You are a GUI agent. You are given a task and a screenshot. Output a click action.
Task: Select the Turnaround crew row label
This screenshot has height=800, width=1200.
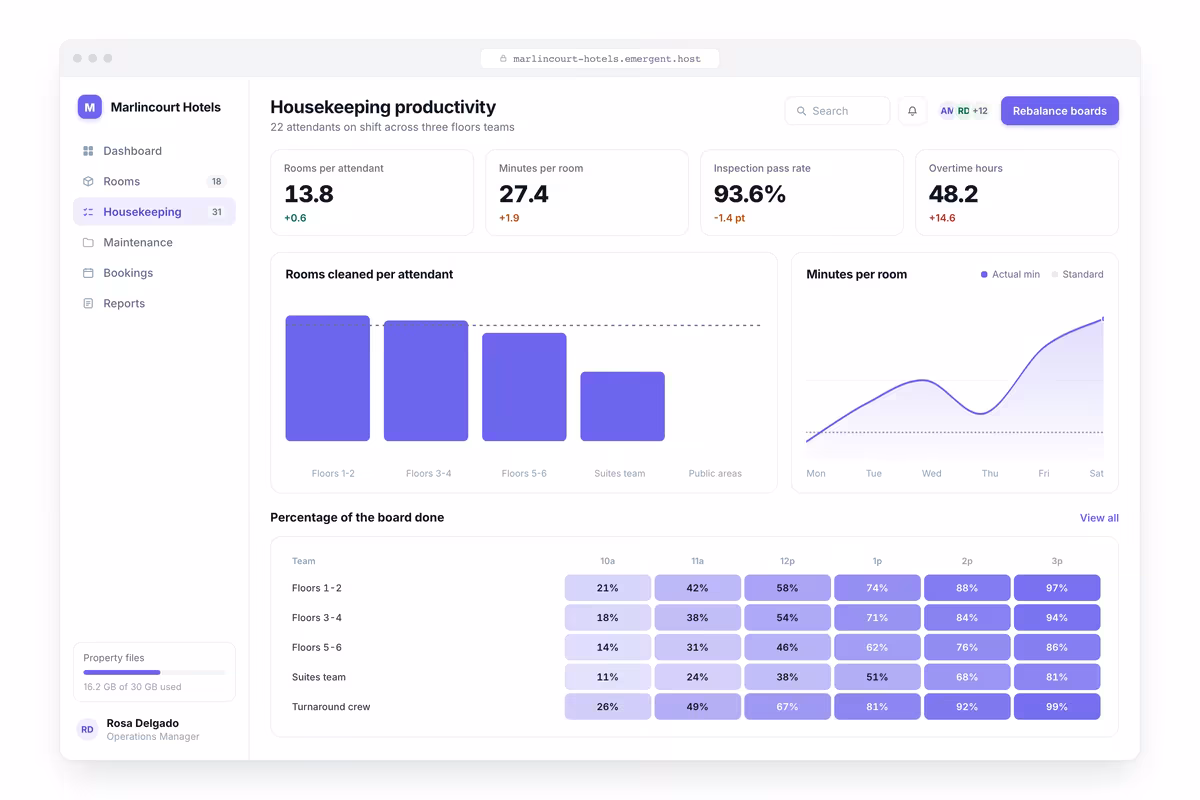(331, 707)
